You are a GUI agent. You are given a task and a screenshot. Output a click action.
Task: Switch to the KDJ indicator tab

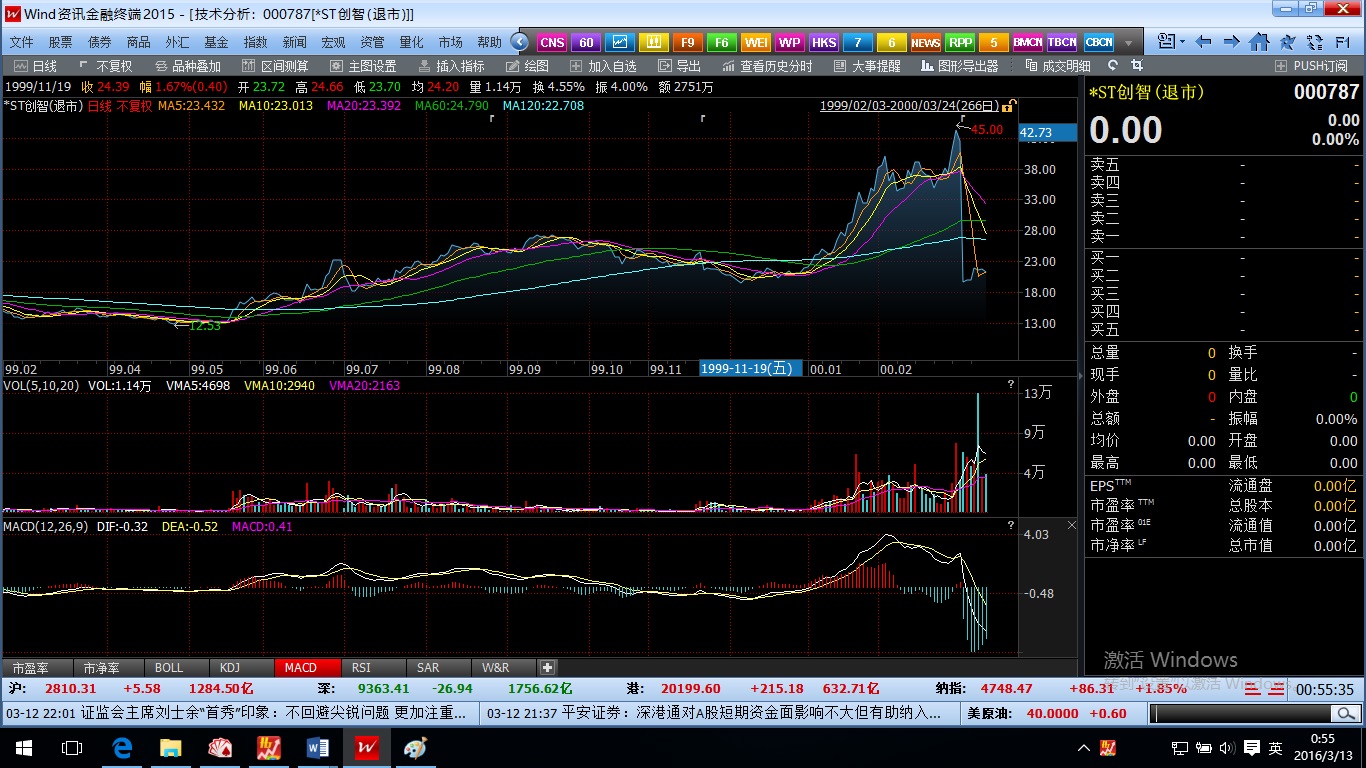click(x=229, y=667)
